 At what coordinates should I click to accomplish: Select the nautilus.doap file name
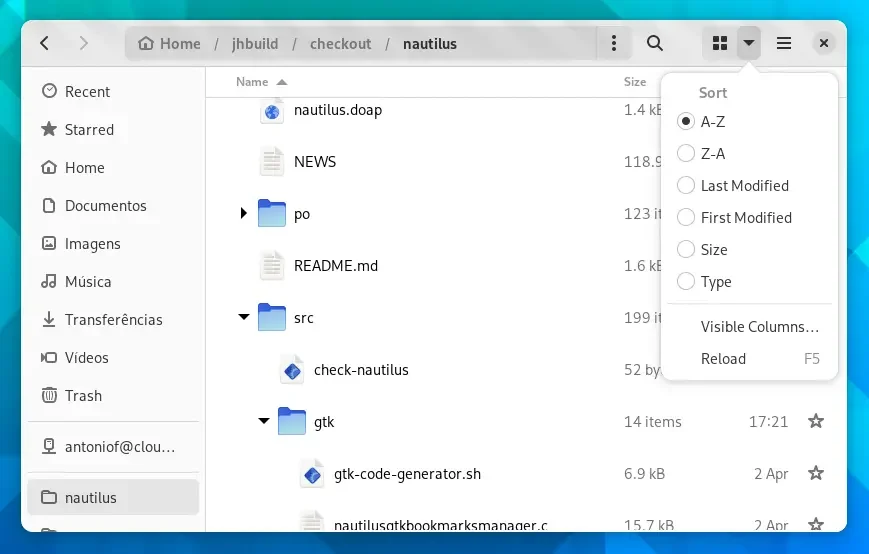pyautogui.click(x=338, y=110)
